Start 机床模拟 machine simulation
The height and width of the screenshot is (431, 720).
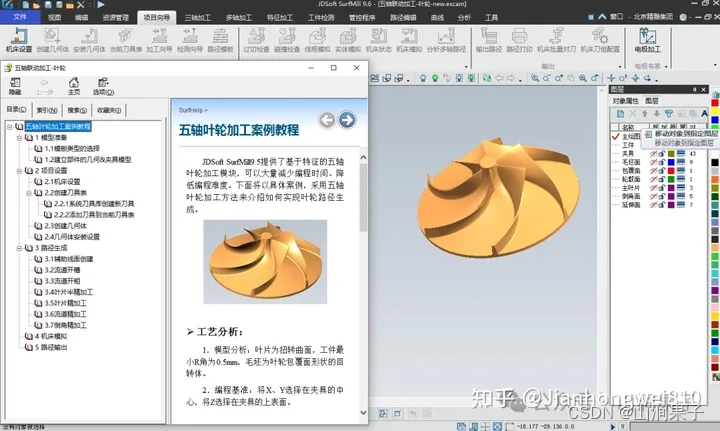pos(409,40)
